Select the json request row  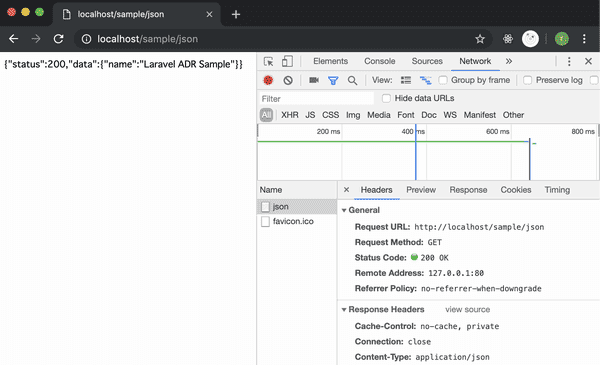point(297,207)
